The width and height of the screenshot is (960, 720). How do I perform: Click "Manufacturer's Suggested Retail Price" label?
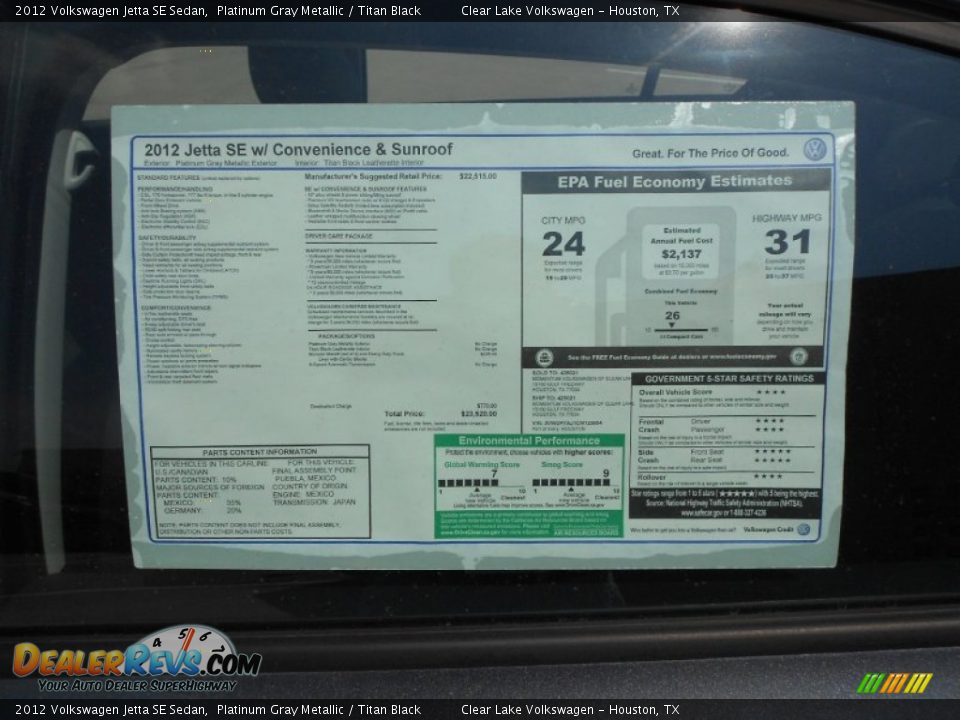coord(373,176)
